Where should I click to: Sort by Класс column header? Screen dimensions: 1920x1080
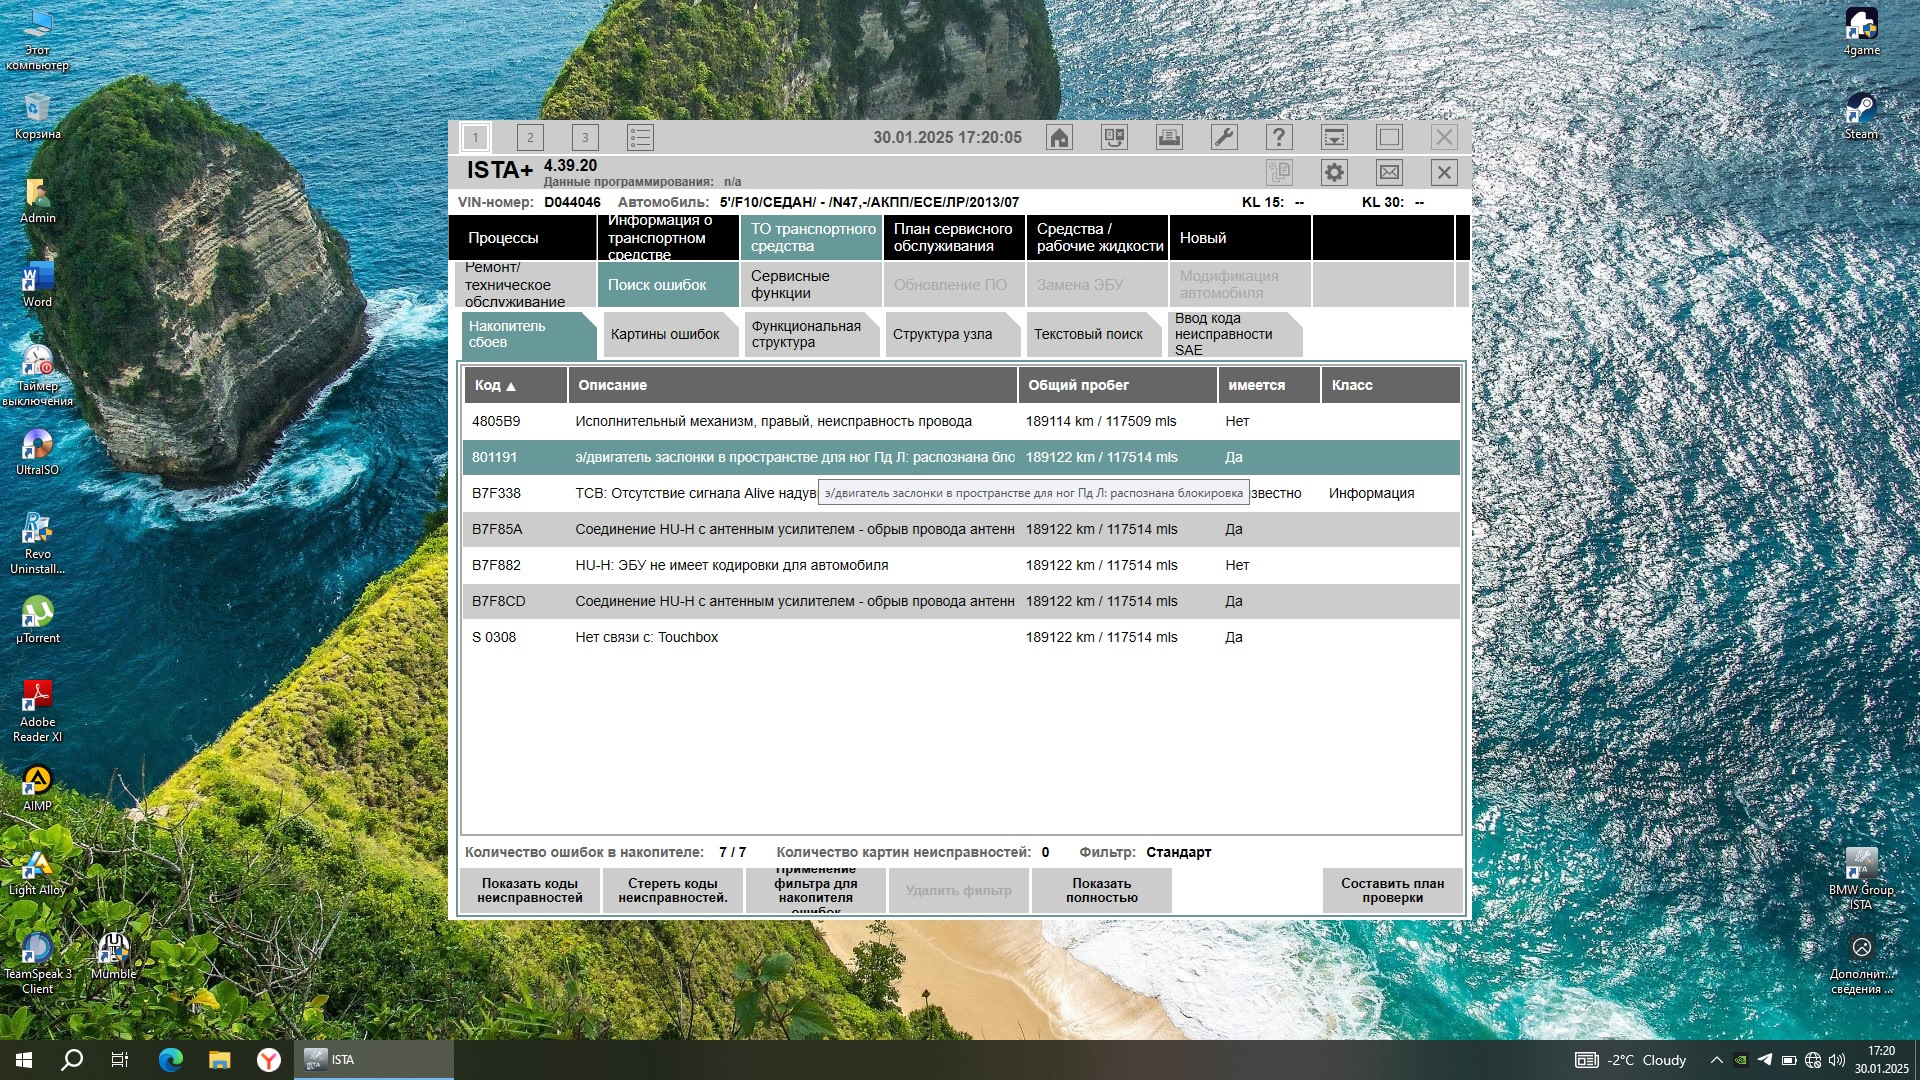coord(1391,385)
